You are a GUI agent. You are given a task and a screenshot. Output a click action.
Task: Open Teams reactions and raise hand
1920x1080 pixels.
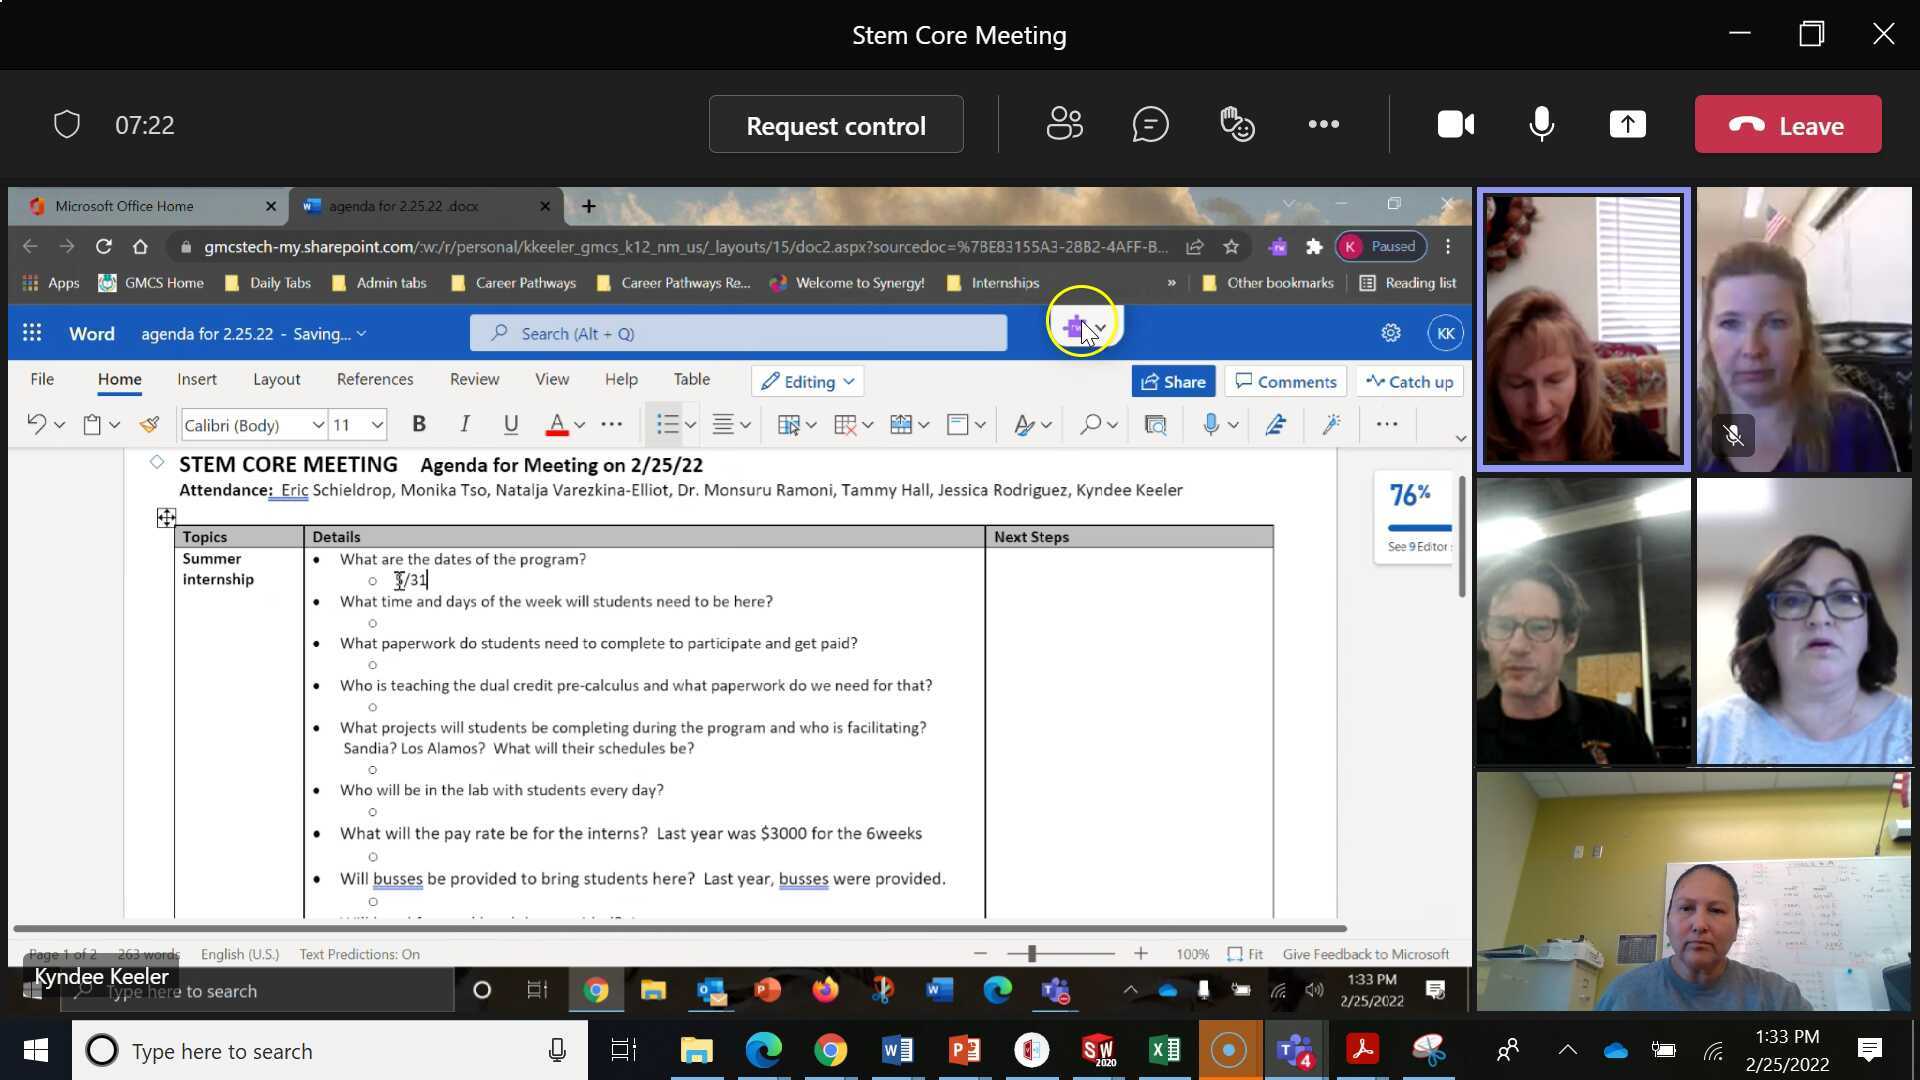[x=1237, y=125]
